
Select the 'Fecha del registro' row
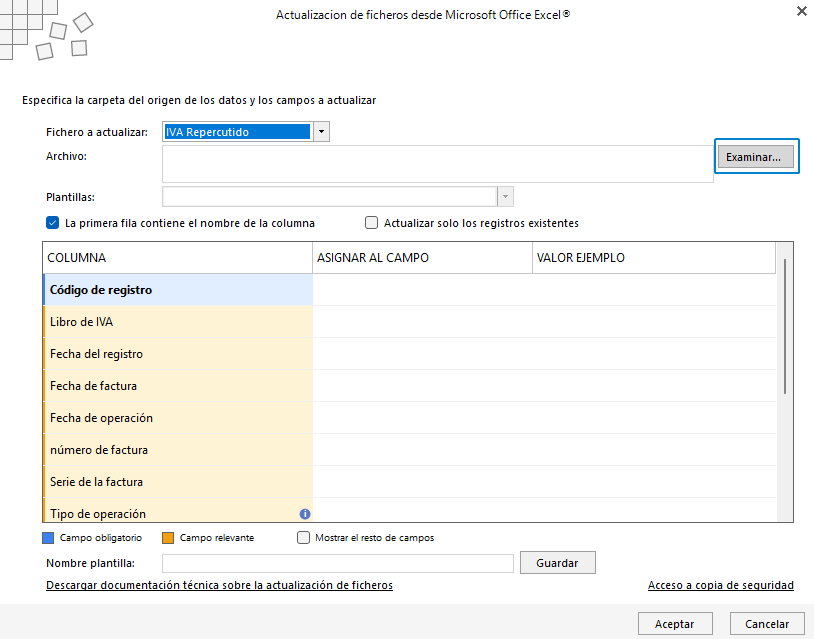[x=410, y=354]
